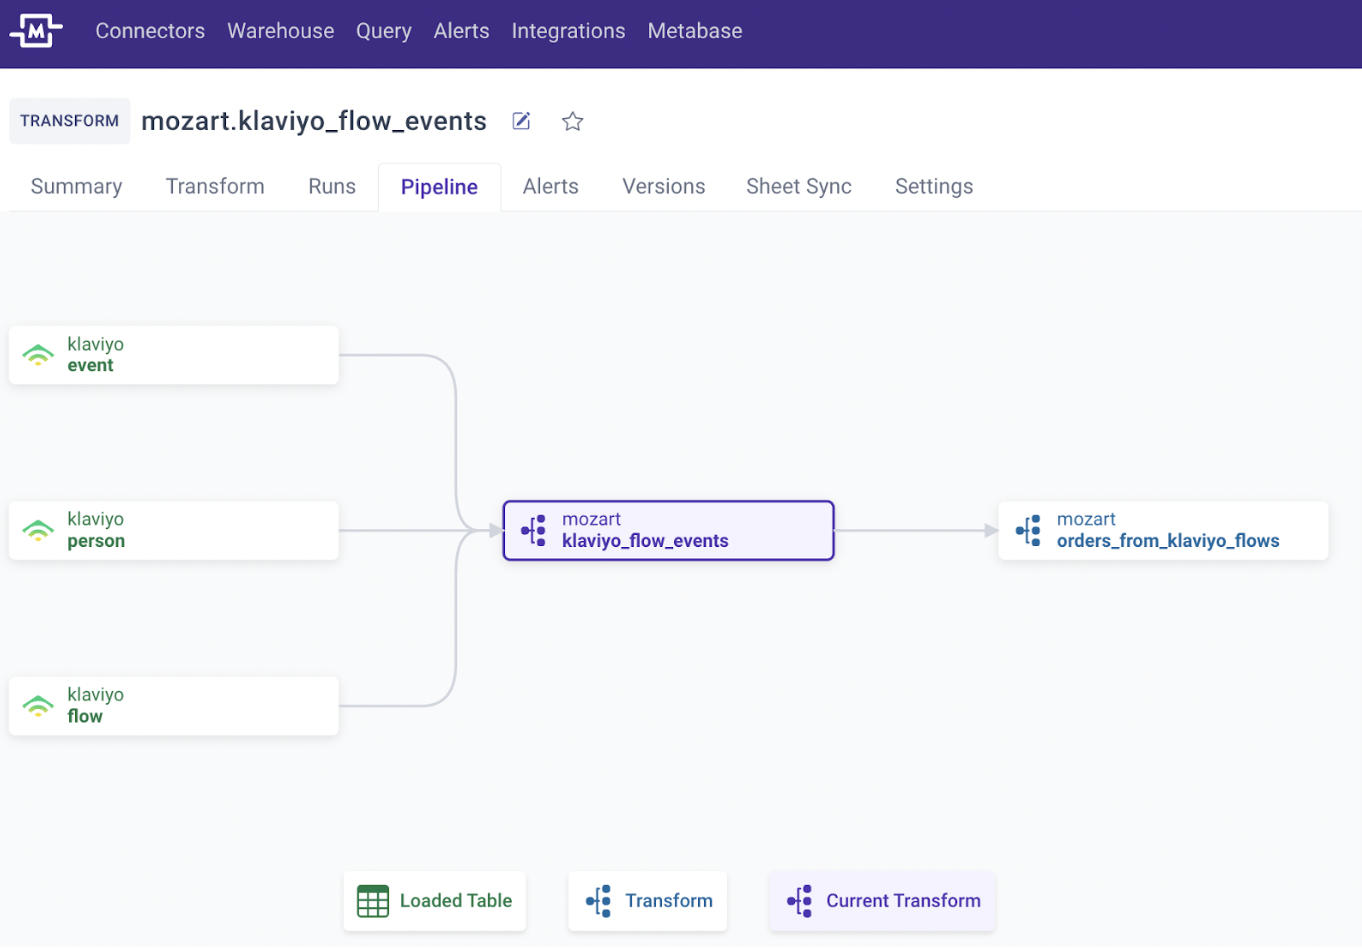Open Alerts in top navigation bar
Image resolution: width=1362 pixels, height=948 pixels.
click(x=462, y=31)
